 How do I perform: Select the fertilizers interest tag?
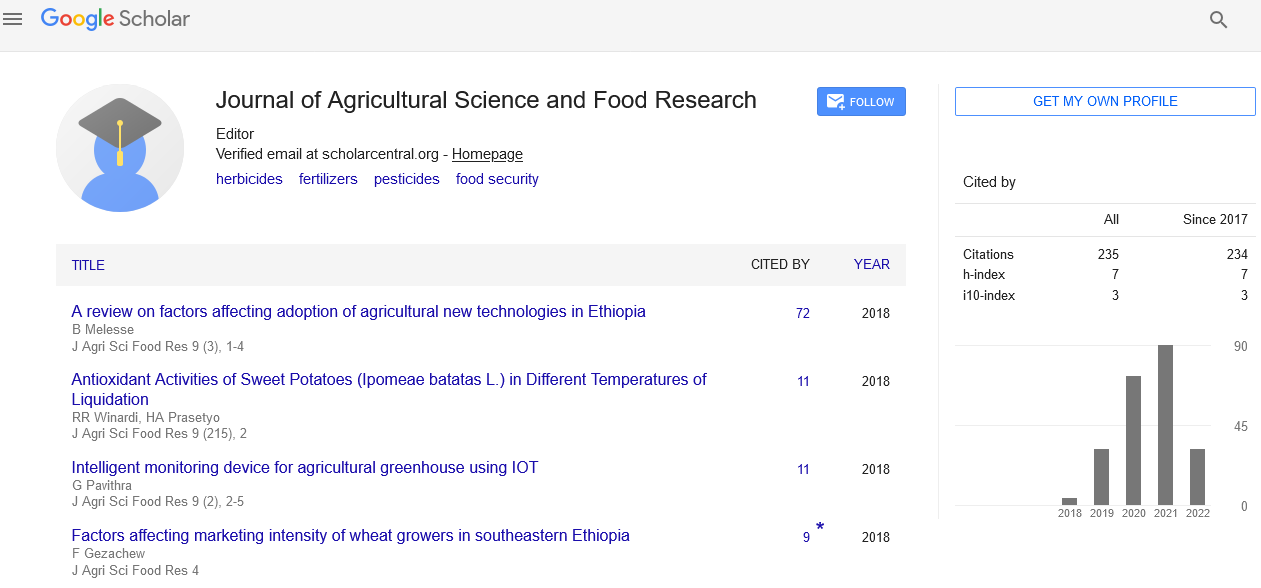click(x=328, y=179)
